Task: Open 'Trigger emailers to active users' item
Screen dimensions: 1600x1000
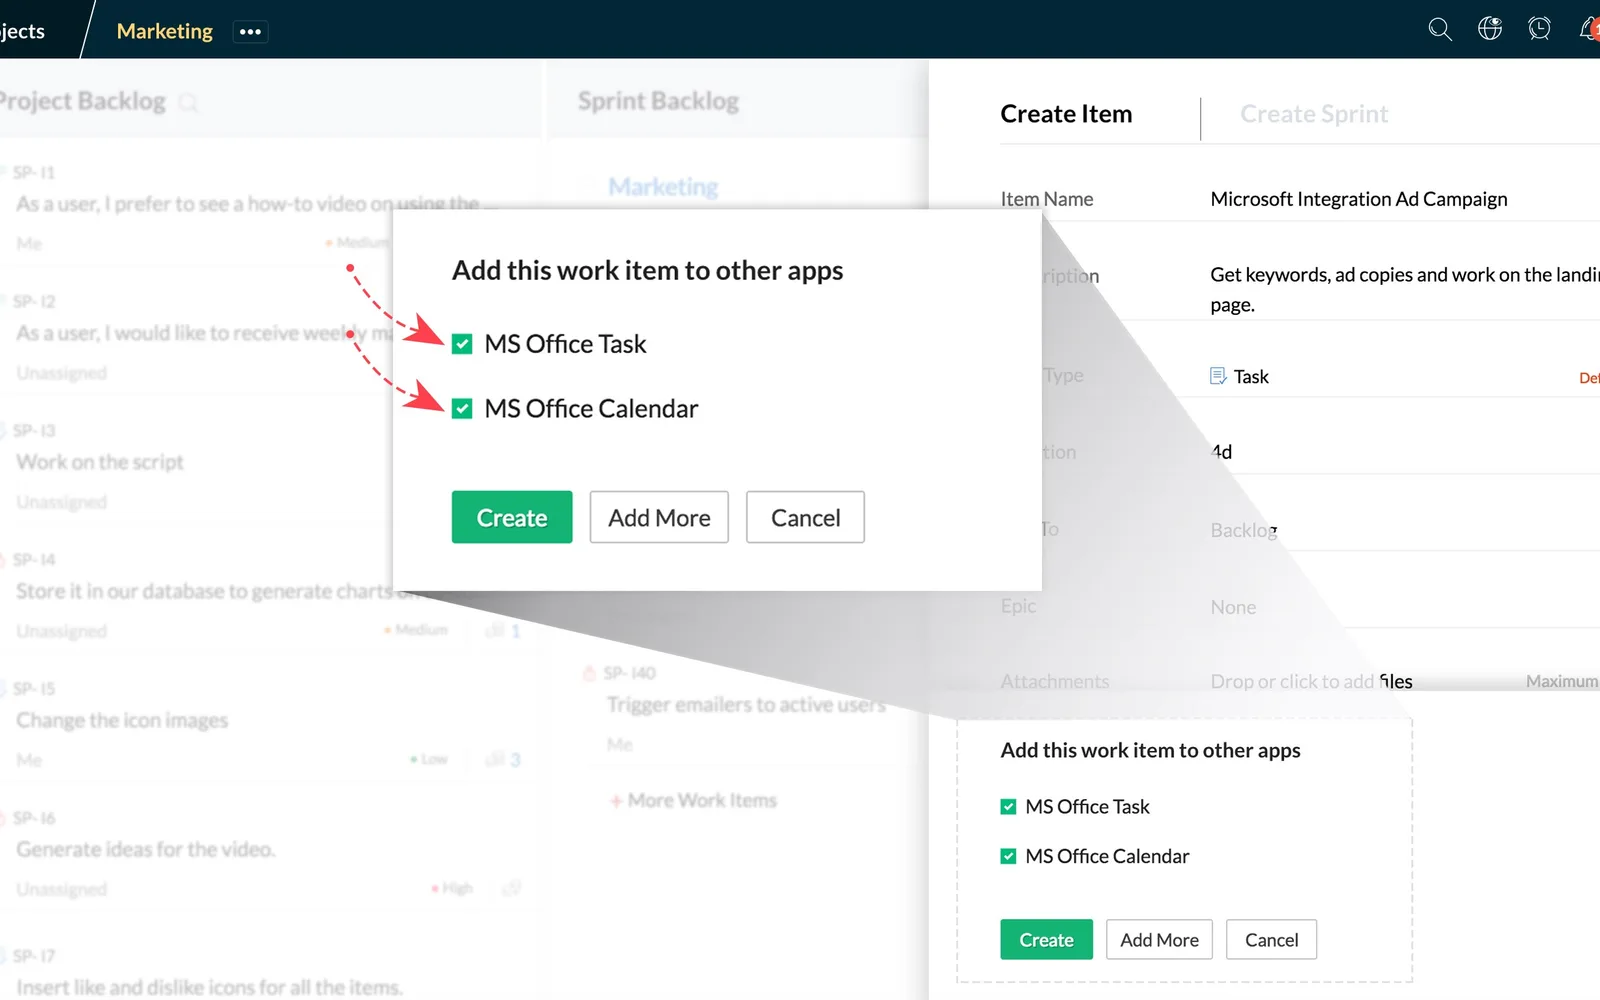Action: (x=746, y=704)
